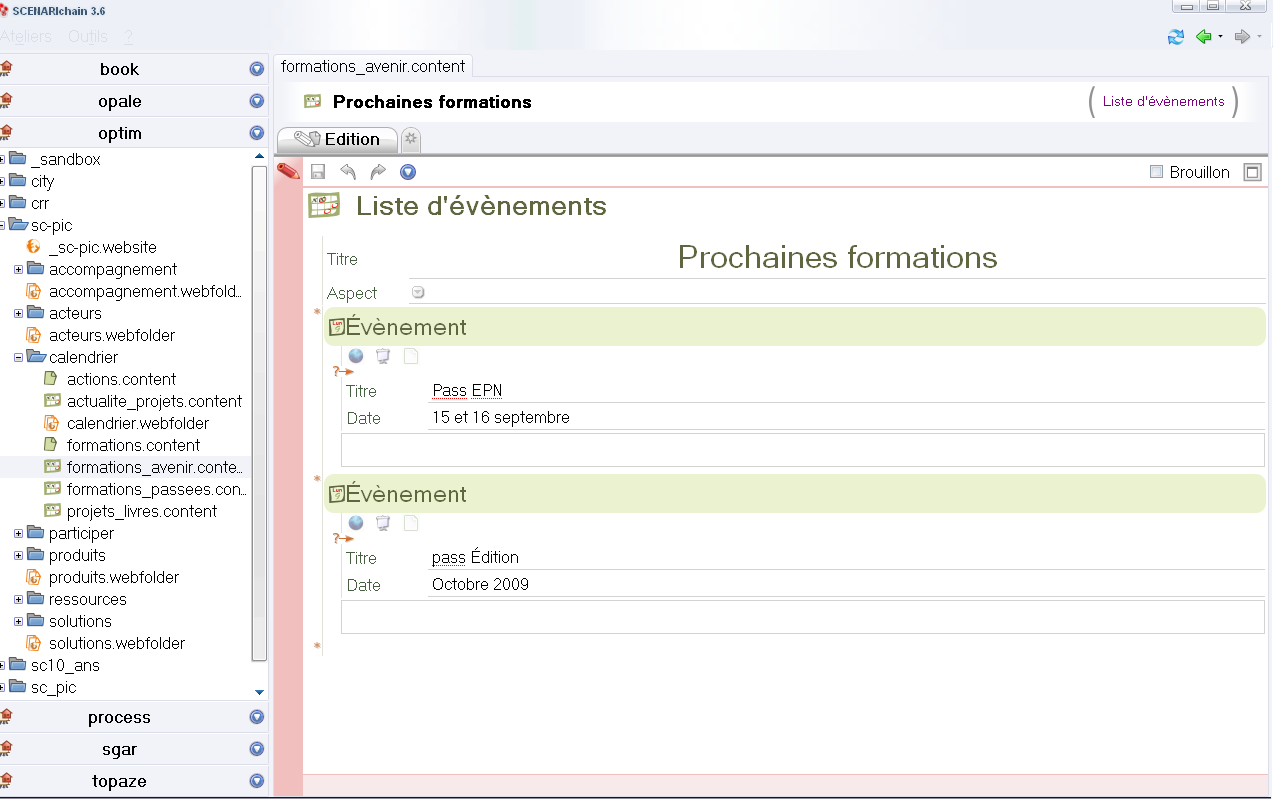1273x799 pixels.
Task: Open the process workshop menu arrow
Action: point(256,717)
